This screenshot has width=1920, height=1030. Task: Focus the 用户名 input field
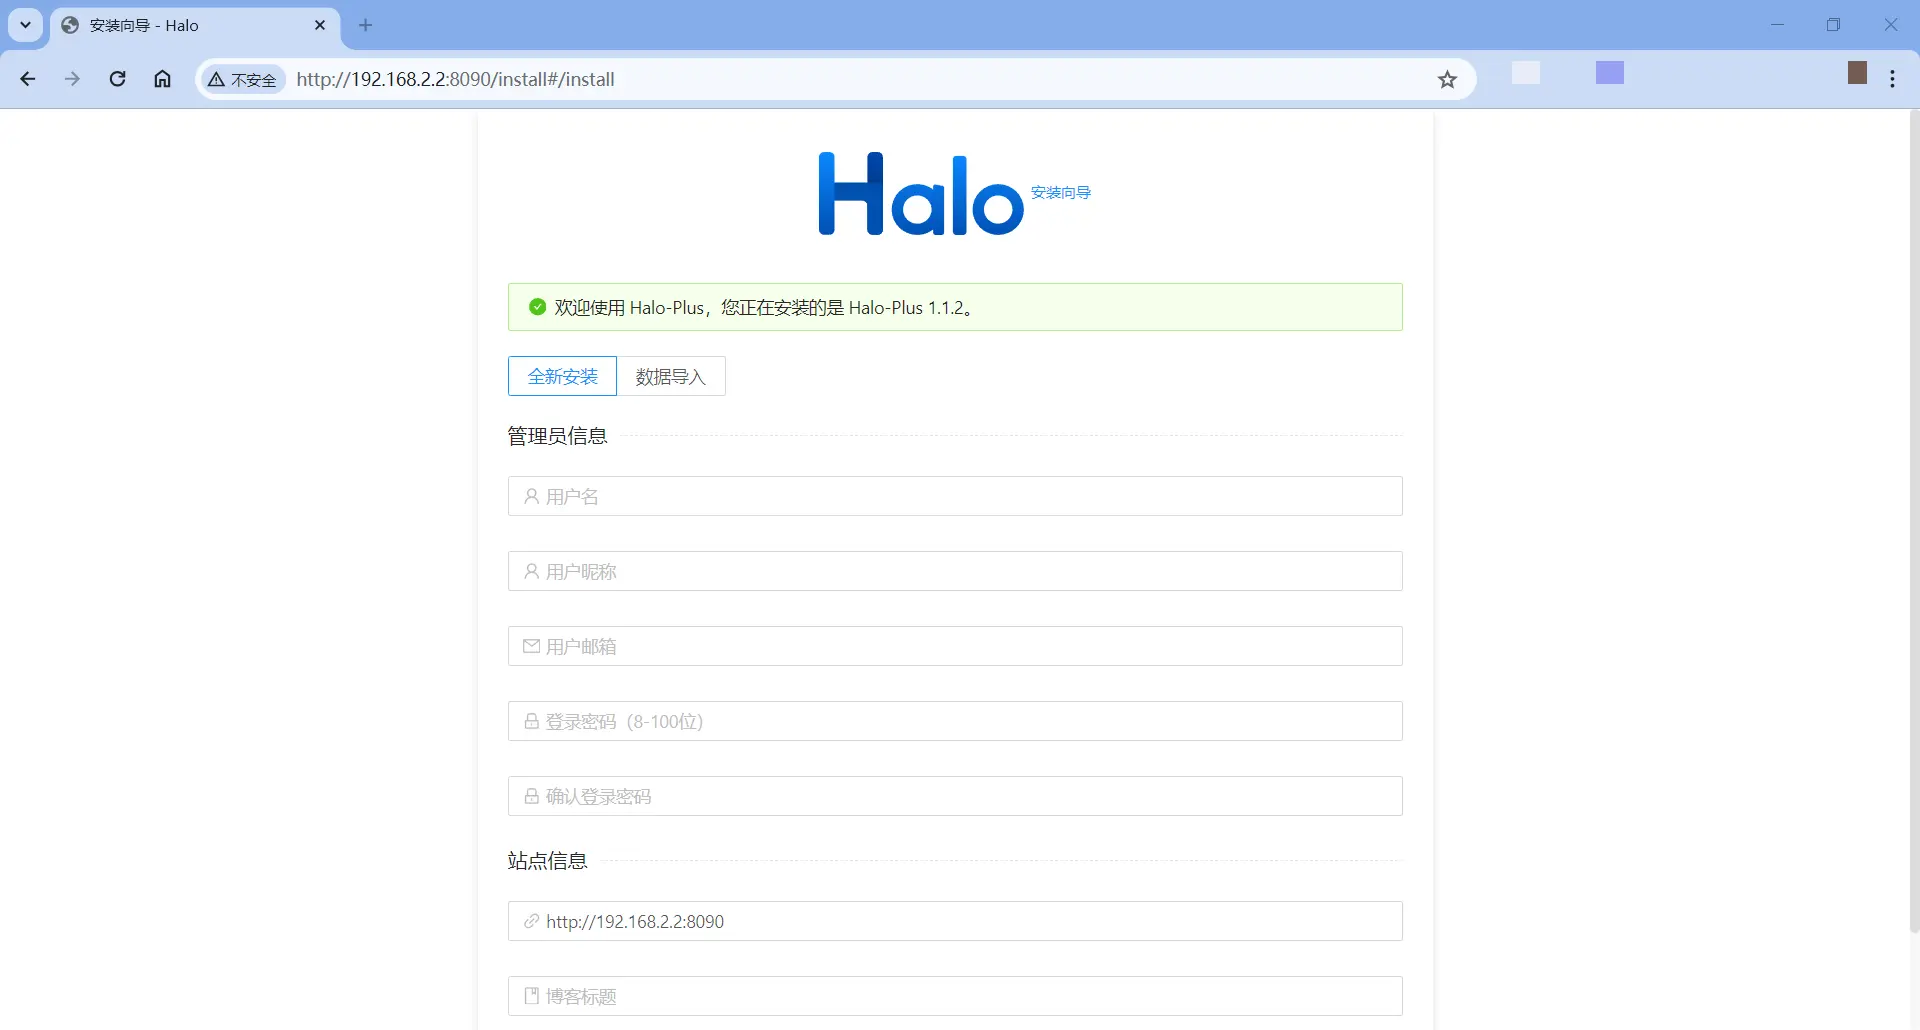click(x=955, y=496)
